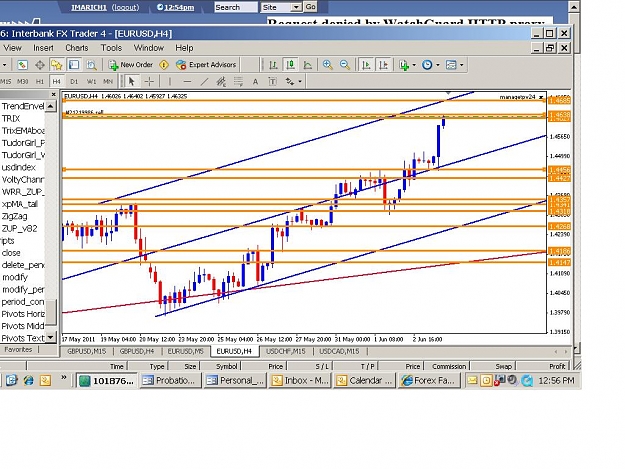Toggle the Terminal panel icon

[x=74, y=65]
